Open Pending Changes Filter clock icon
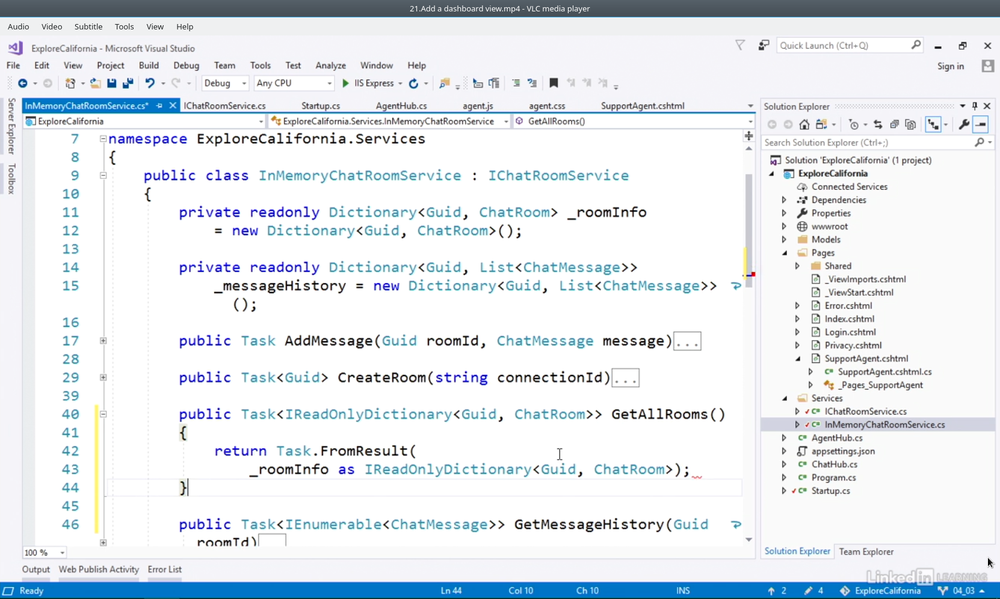The image size is (1000, 599). tap(854, 124)
